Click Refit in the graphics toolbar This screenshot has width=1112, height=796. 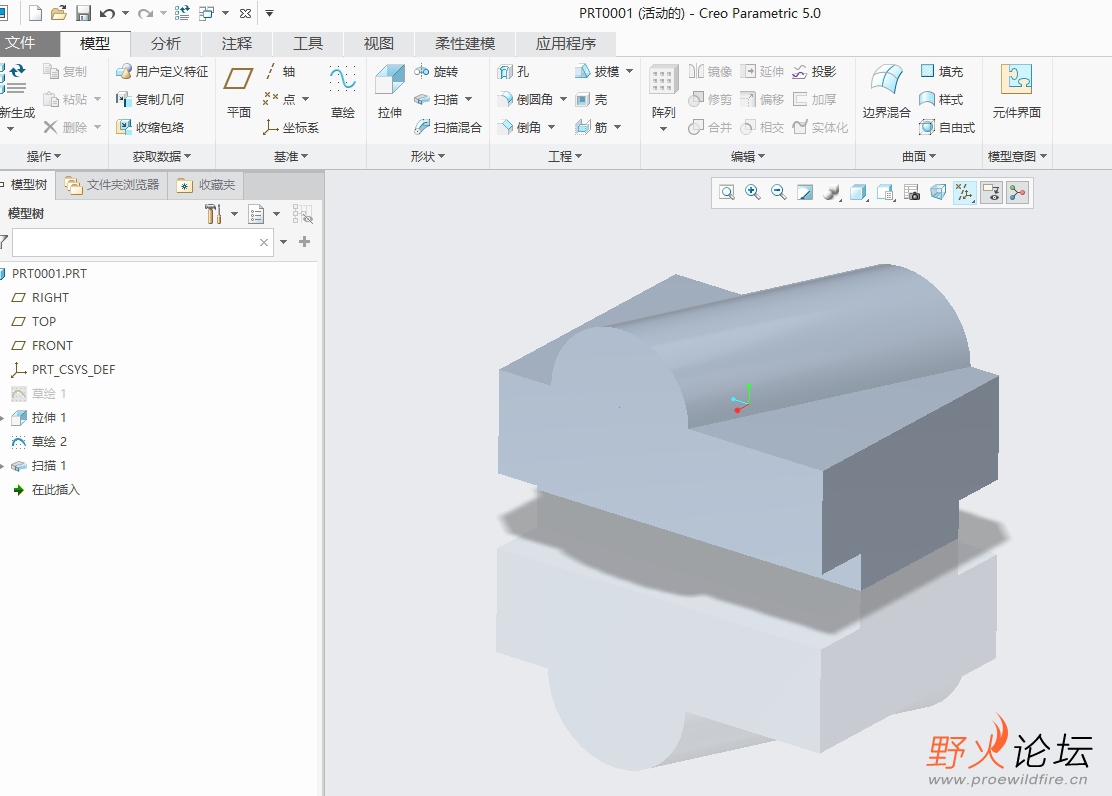pyautogui.click(x=727, y=192)
